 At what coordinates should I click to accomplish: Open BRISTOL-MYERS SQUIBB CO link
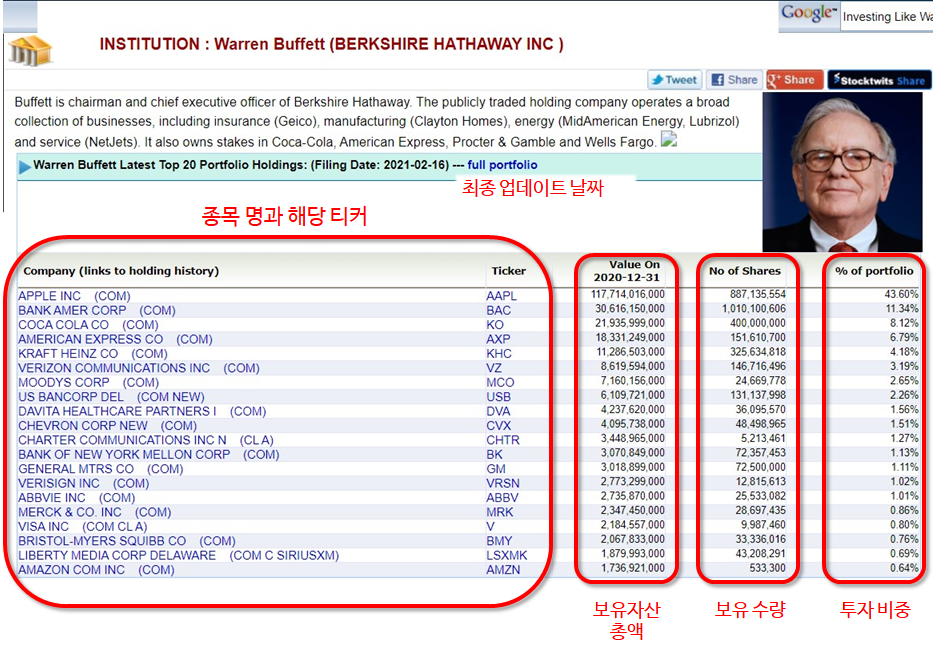126,541
